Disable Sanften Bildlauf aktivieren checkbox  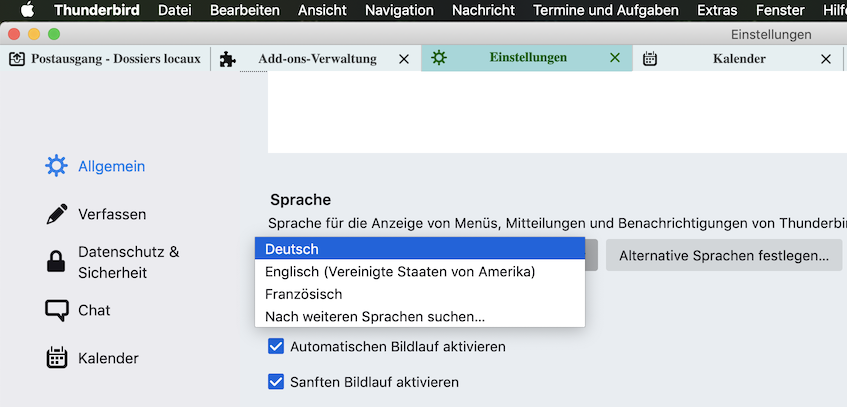pyautogui.click(x=276, y=382)
